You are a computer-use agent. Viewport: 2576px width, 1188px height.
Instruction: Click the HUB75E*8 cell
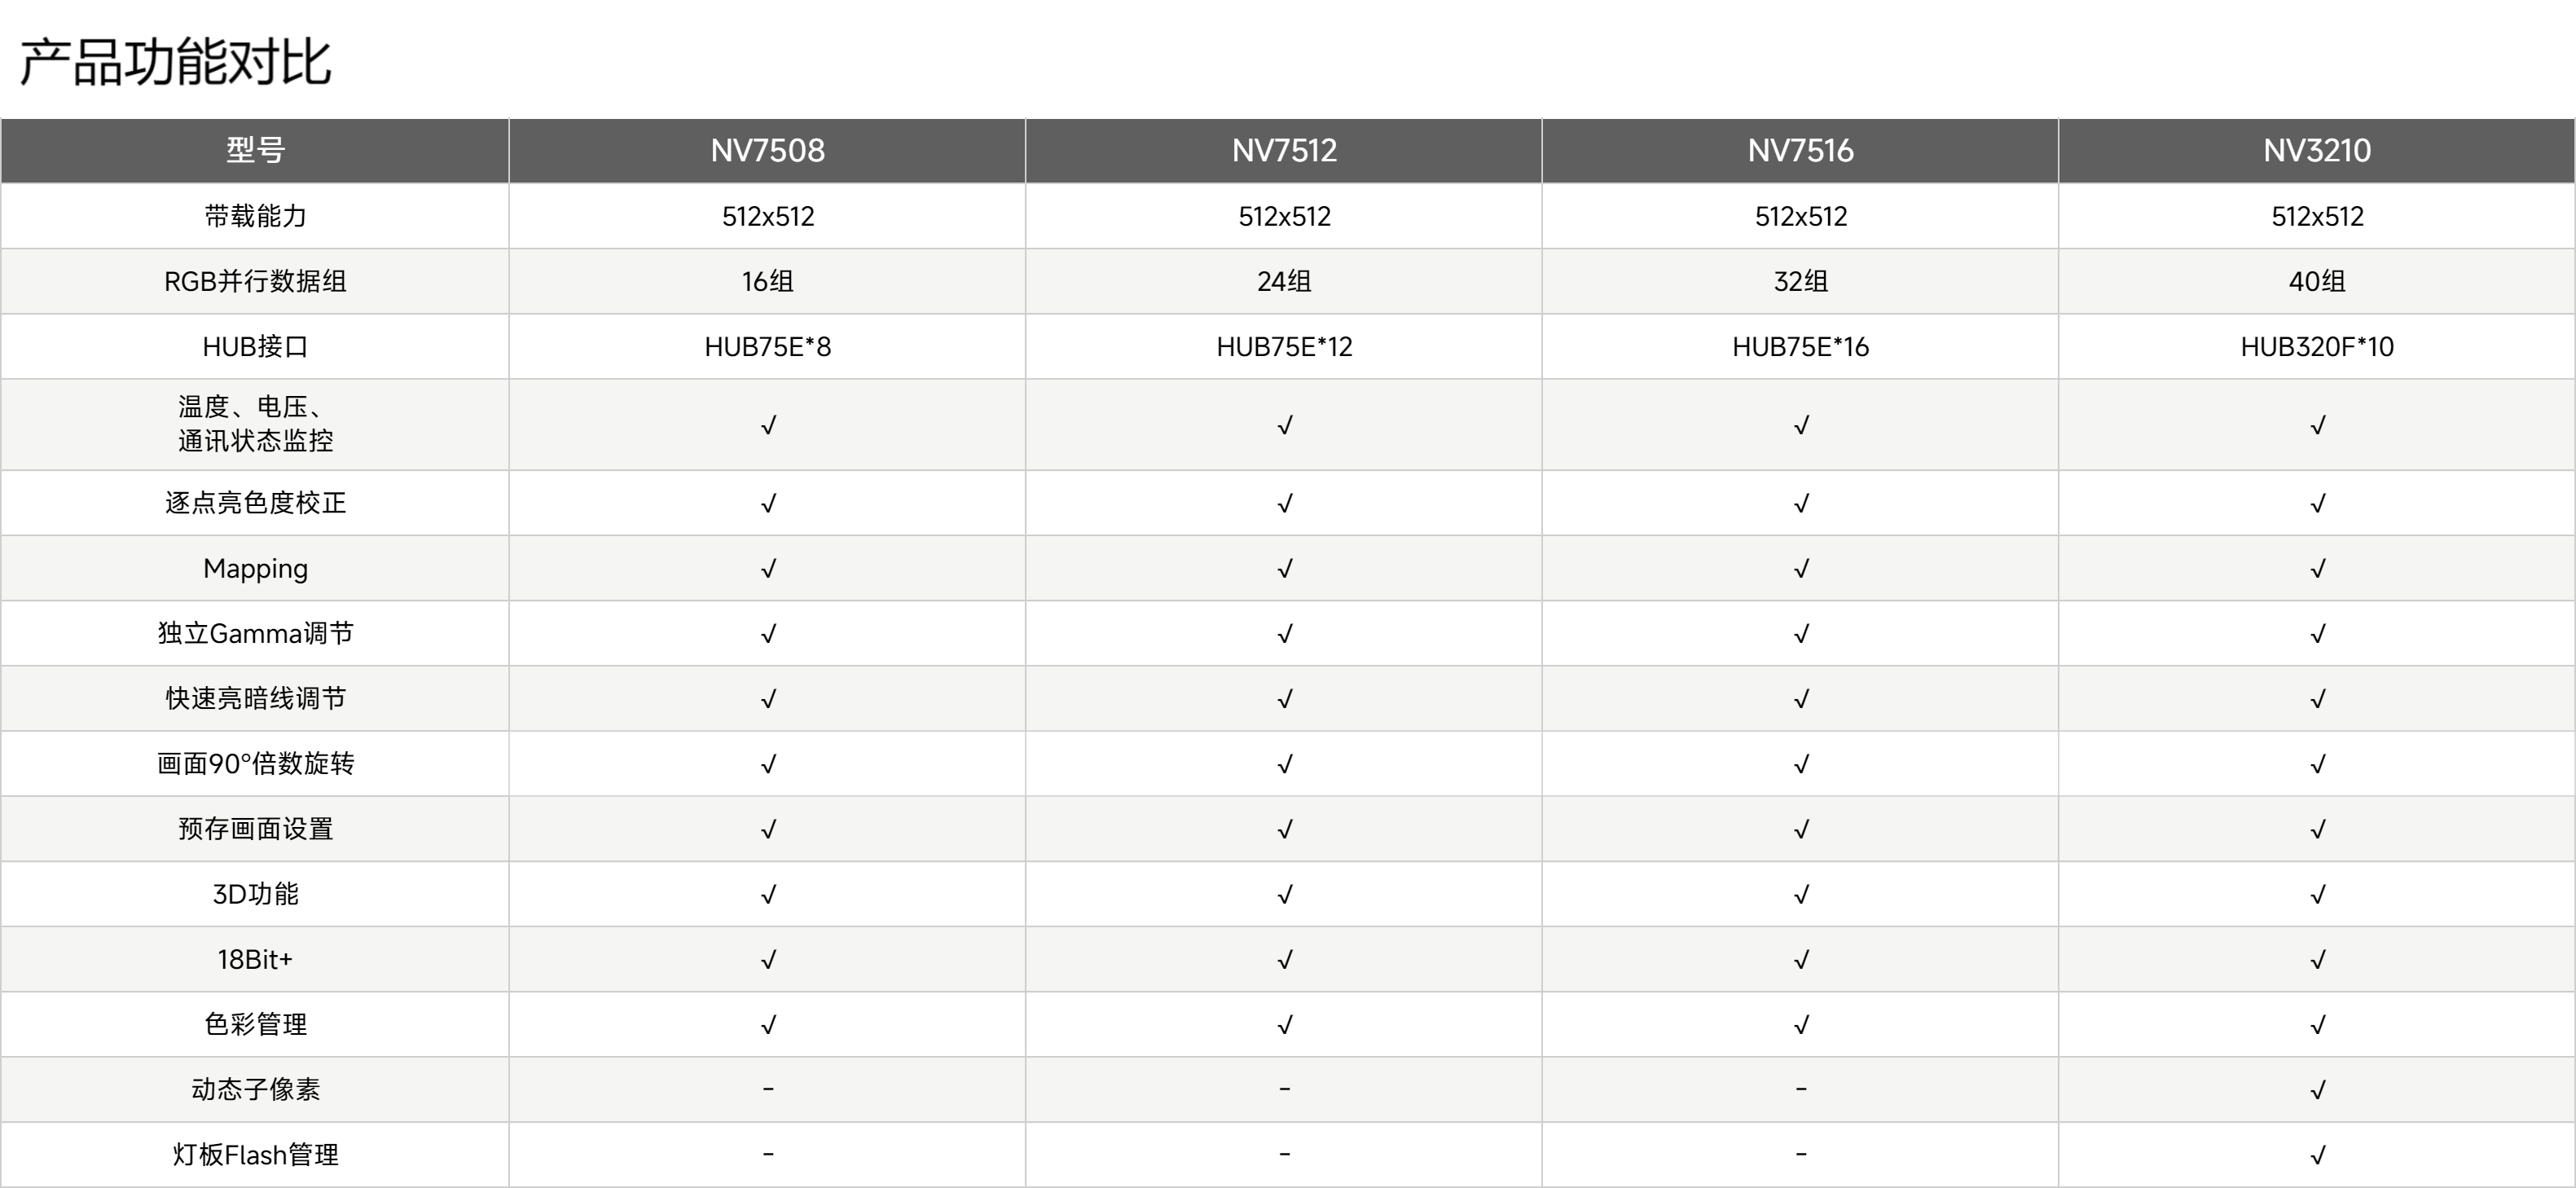767,347
